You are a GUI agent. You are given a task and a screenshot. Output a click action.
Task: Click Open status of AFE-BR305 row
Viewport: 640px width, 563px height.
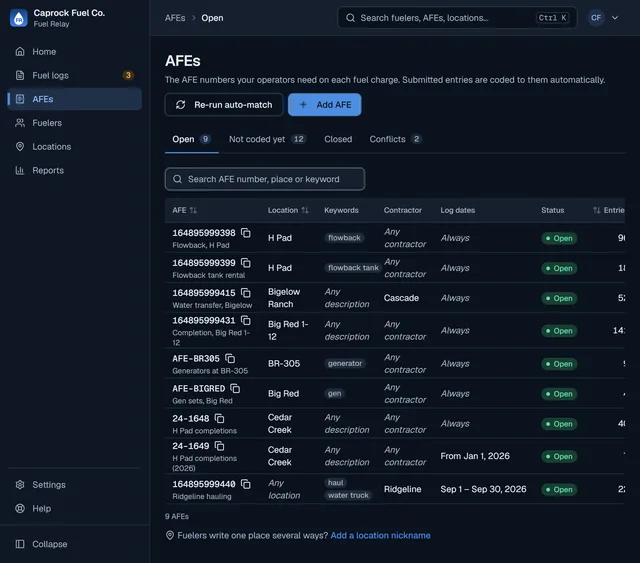tap(559, 364)
